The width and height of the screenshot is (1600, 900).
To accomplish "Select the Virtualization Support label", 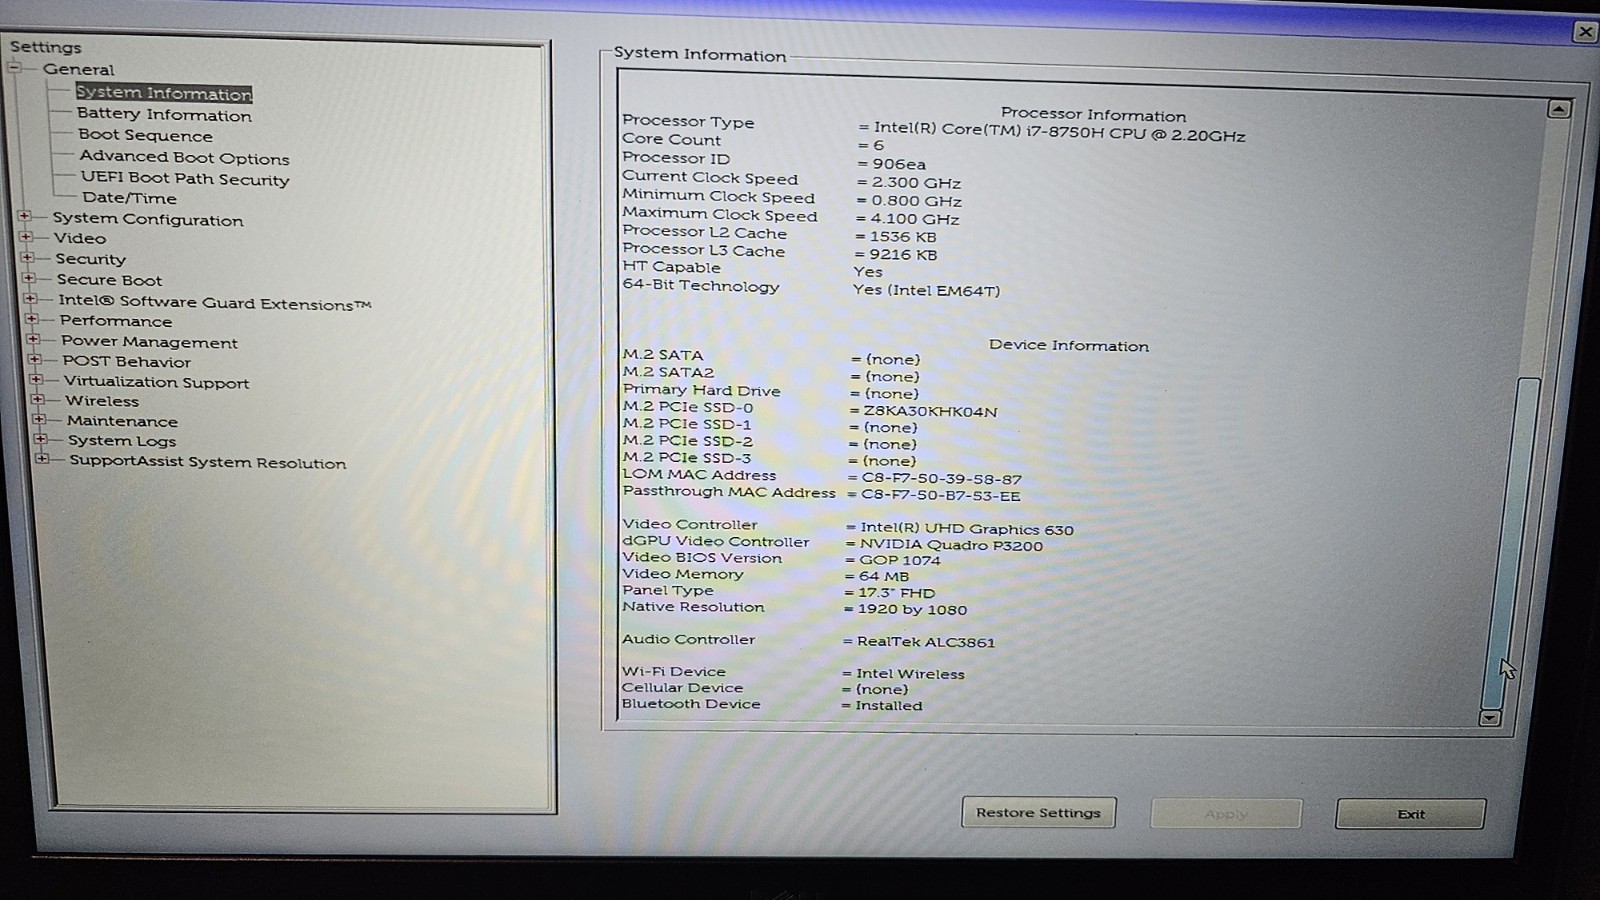I will tap(156, 382).
